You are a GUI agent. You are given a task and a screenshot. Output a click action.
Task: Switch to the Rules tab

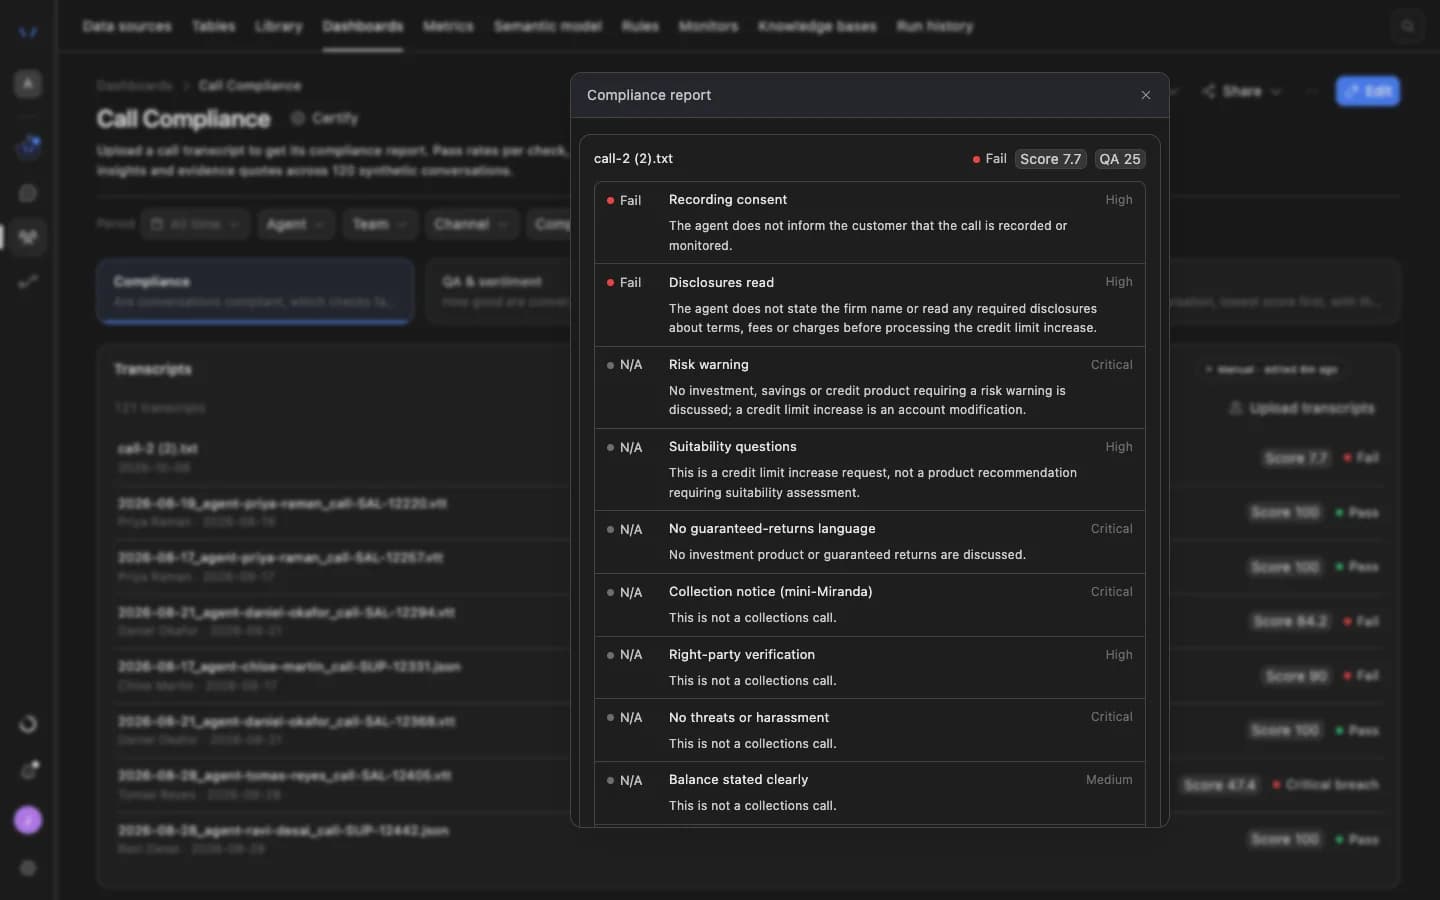[x=640, y=26]
